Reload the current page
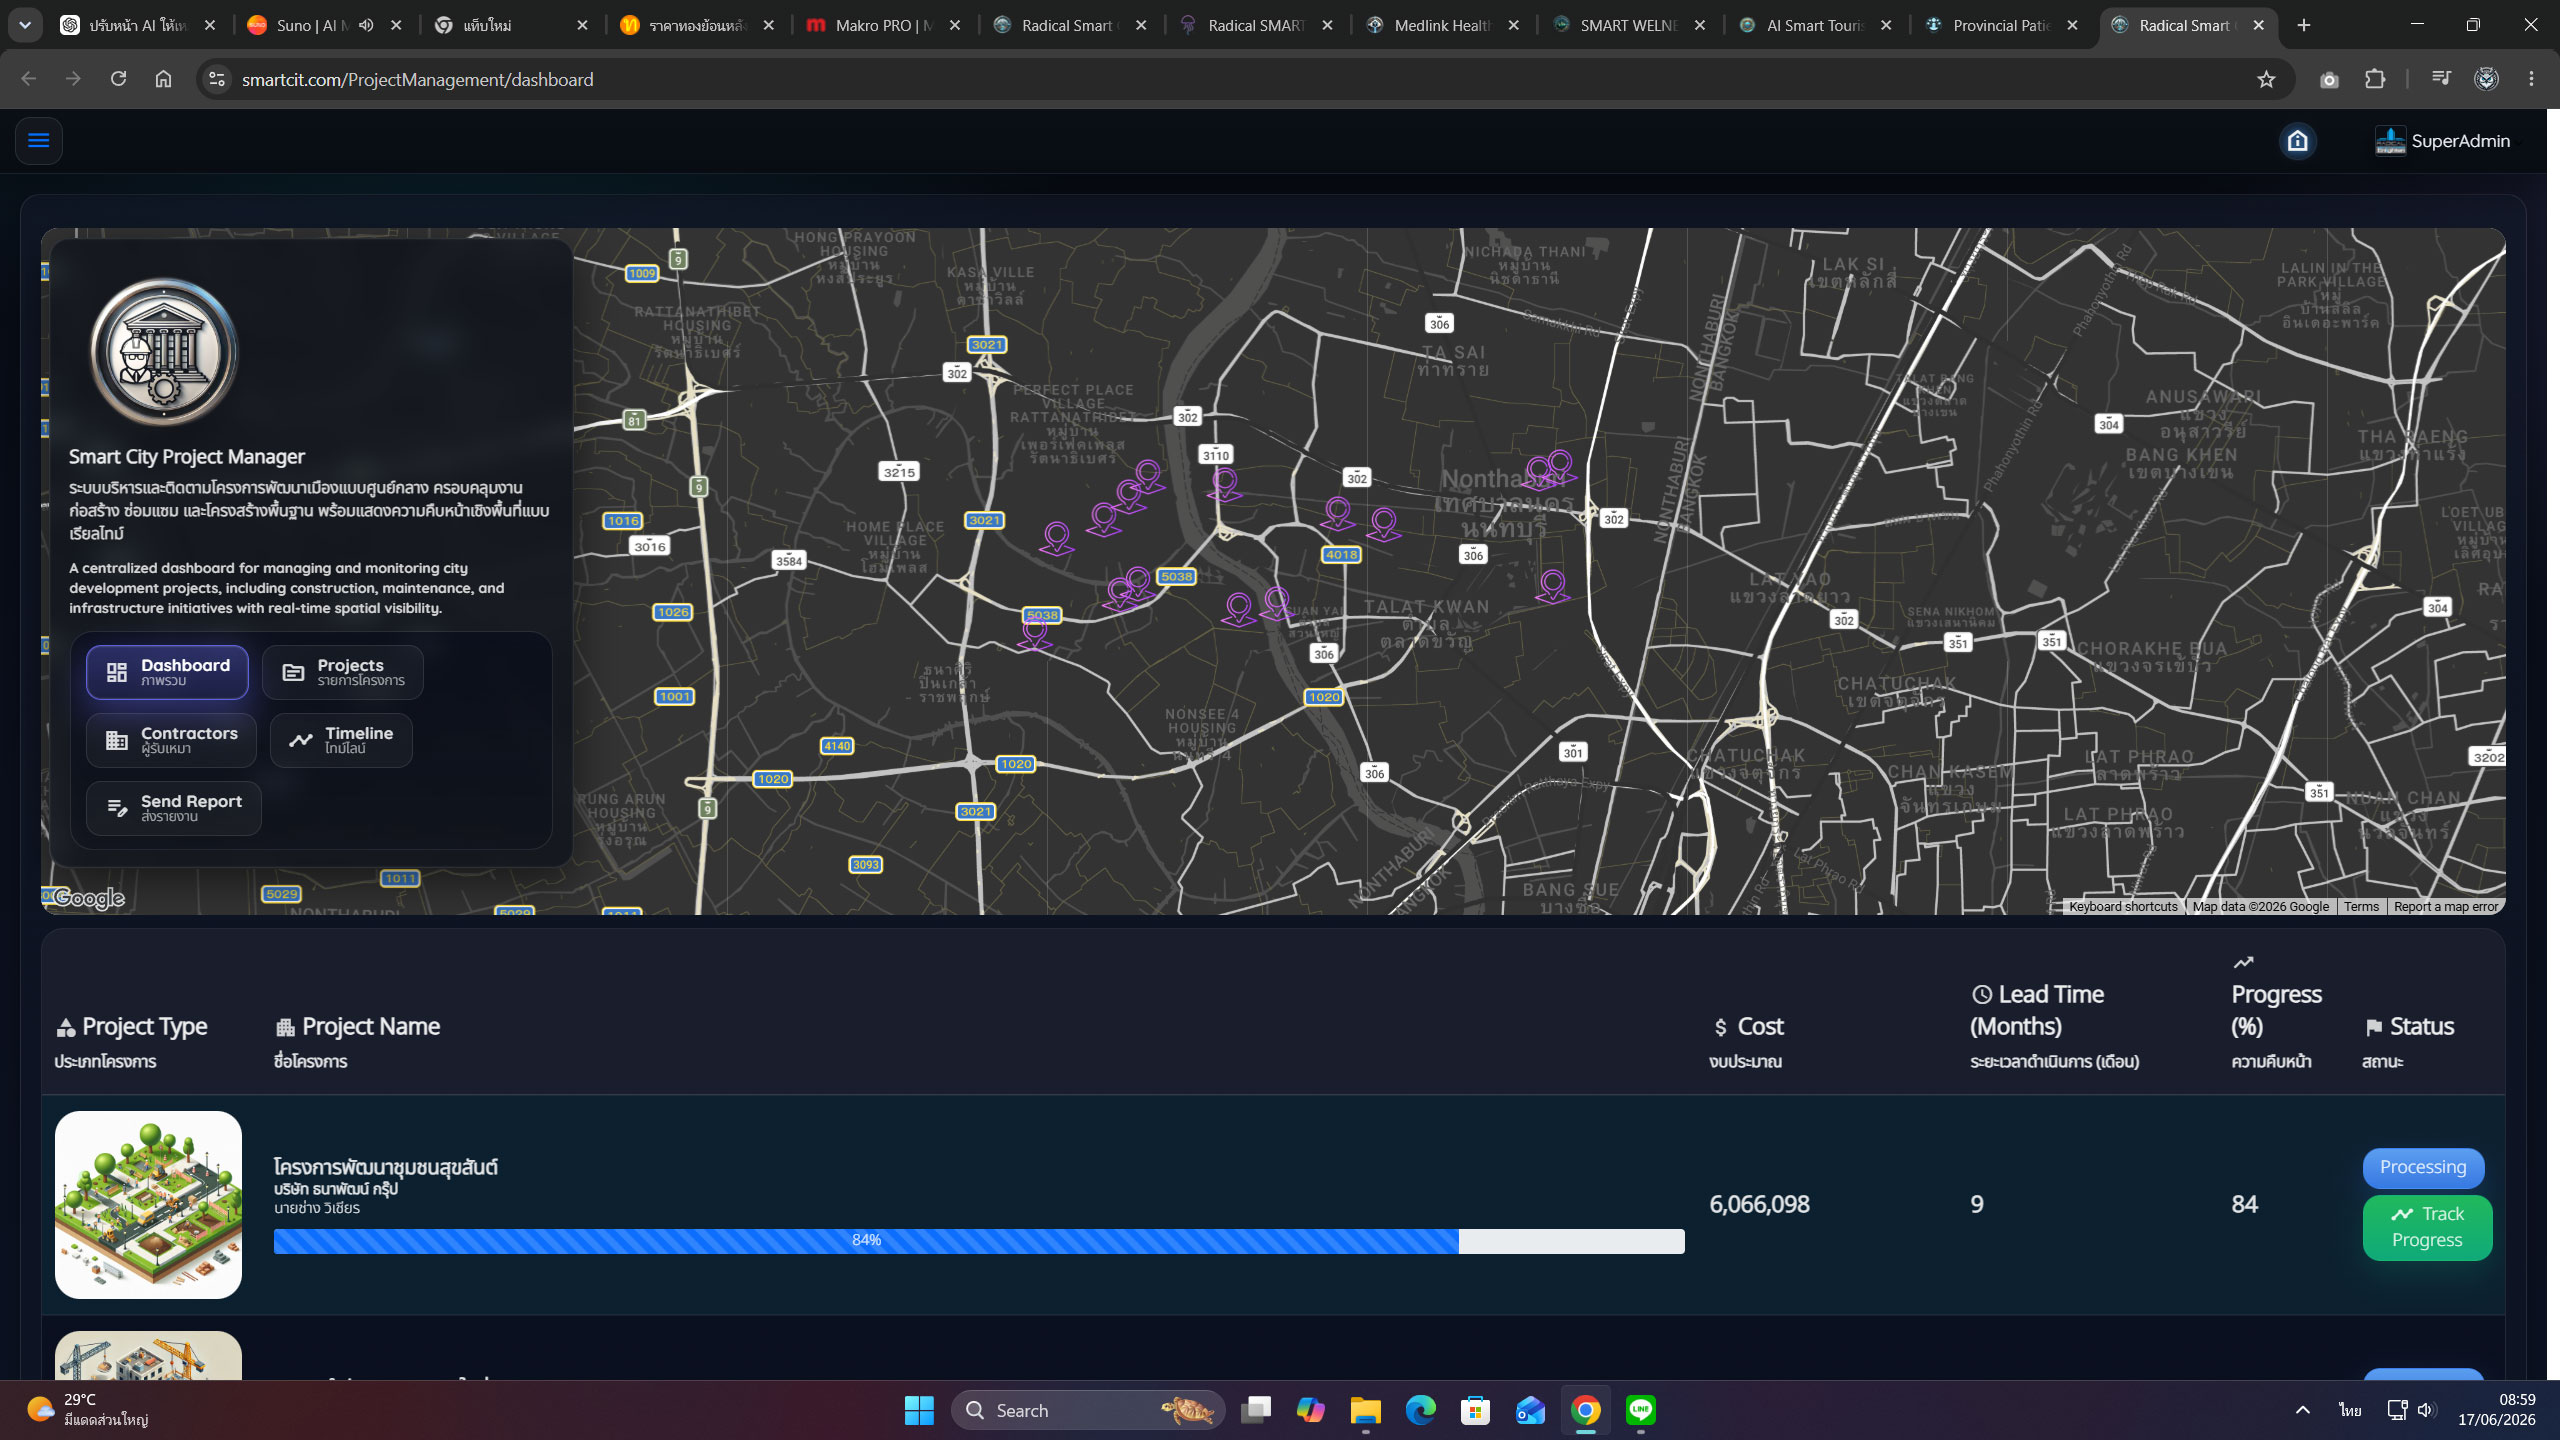 tap(118, 79)
